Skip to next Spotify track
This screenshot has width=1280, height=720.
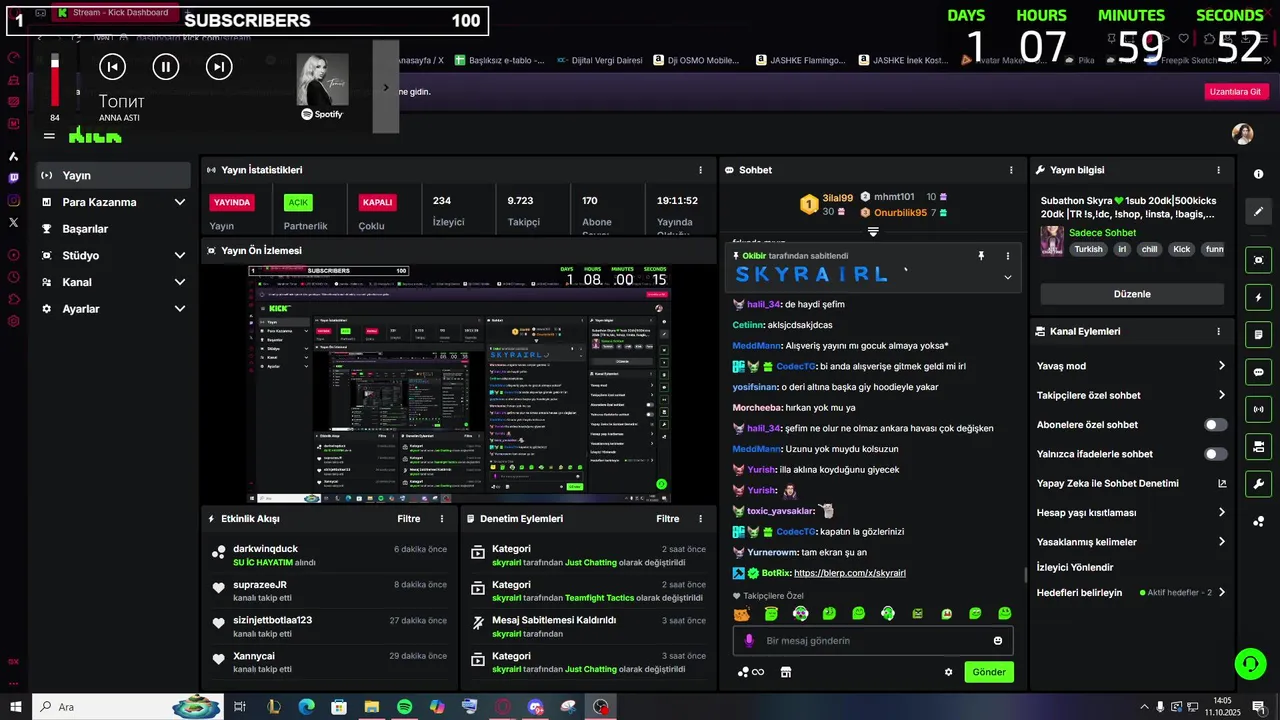218,67
